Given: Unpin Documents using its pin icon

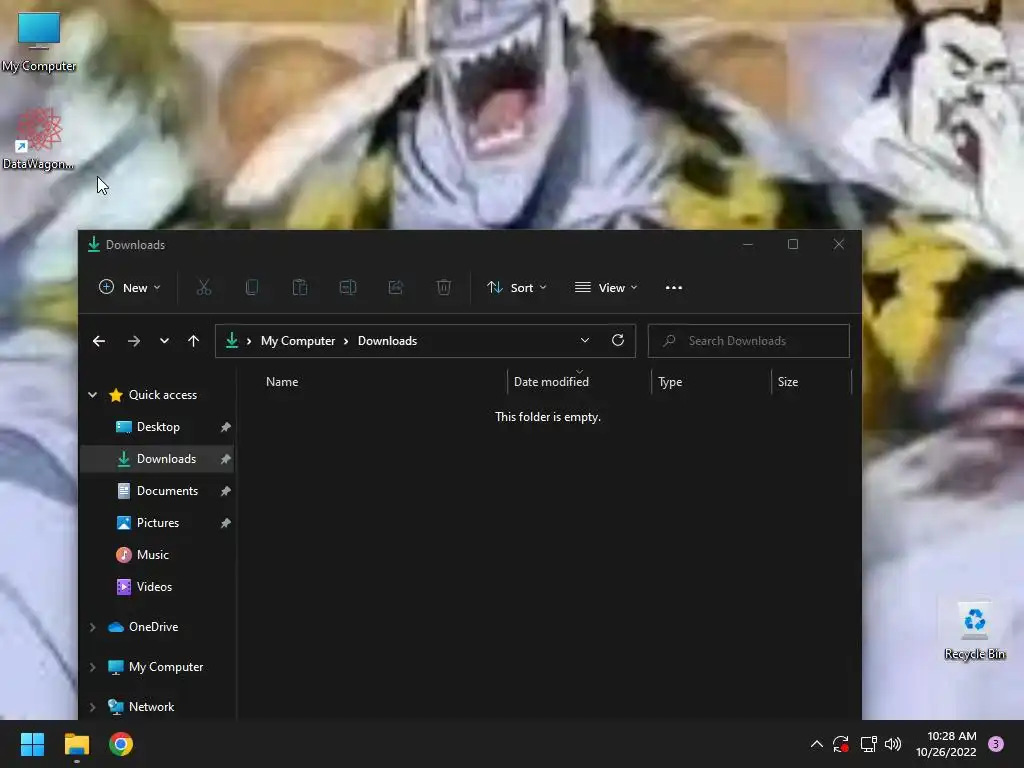Looking at the screenshot, I should [225, 491].
